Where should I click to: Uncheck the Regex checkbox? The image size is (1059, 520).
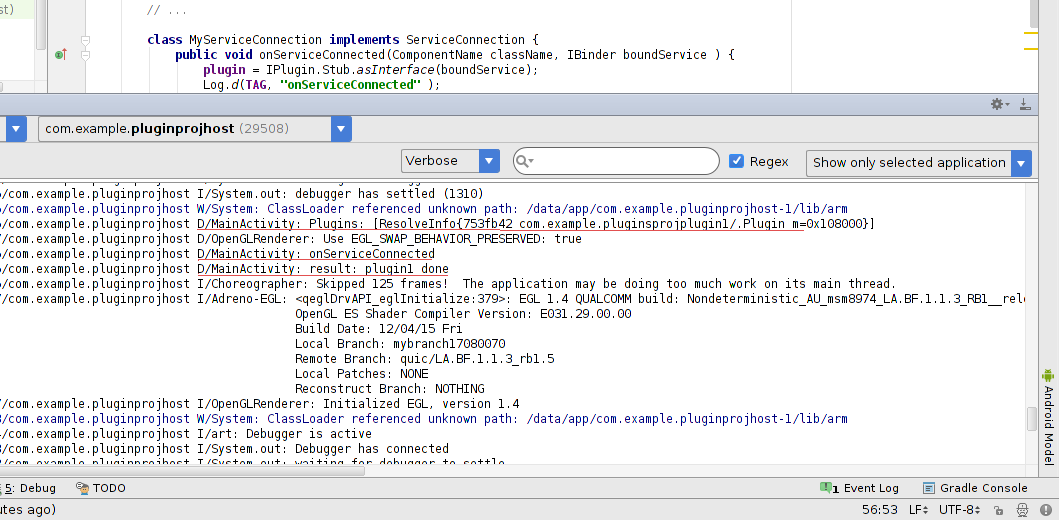737,161
